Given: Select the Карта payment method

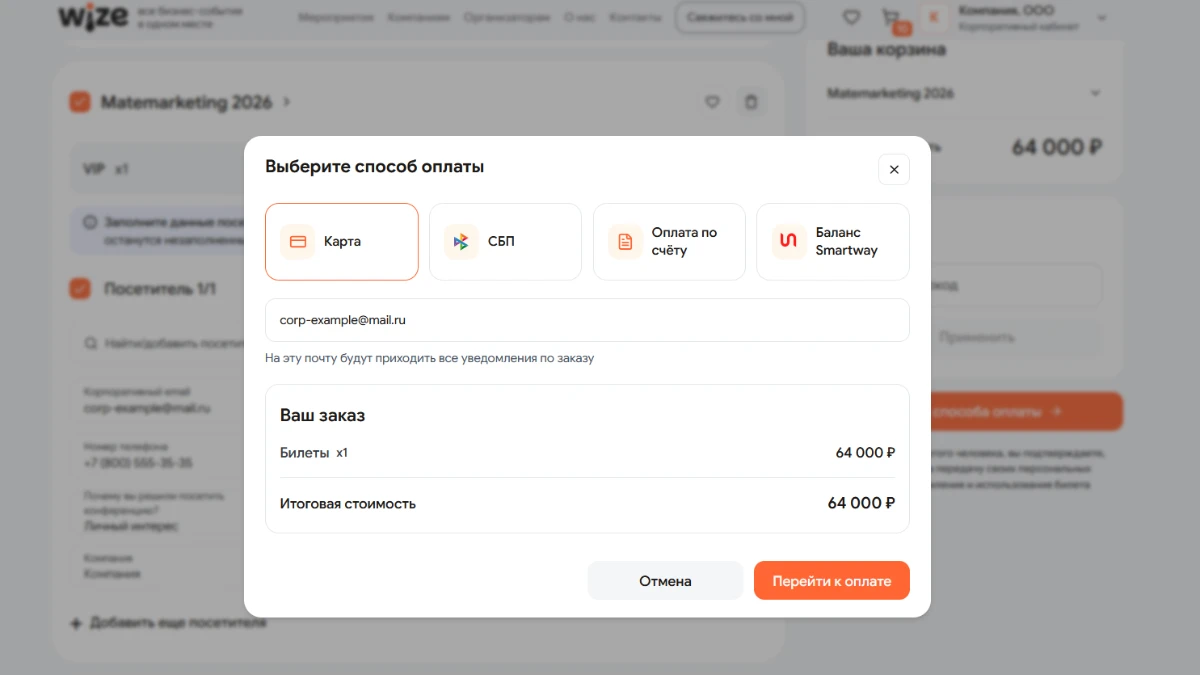Looking at the screenshot, I should pyautogui.click(x=342, y=242).
